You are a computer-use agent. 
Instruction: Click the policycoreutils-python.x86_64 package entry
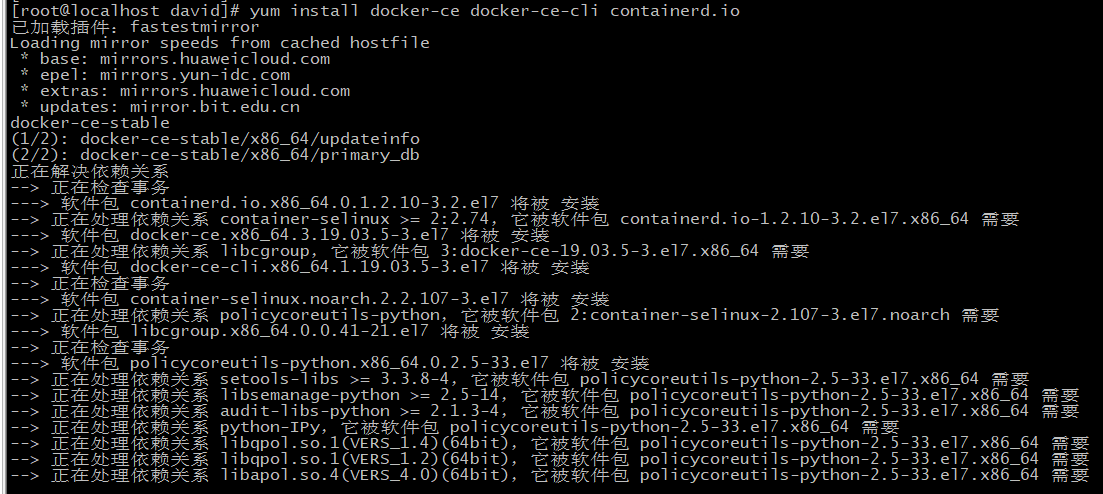click(x=339, y=364)
